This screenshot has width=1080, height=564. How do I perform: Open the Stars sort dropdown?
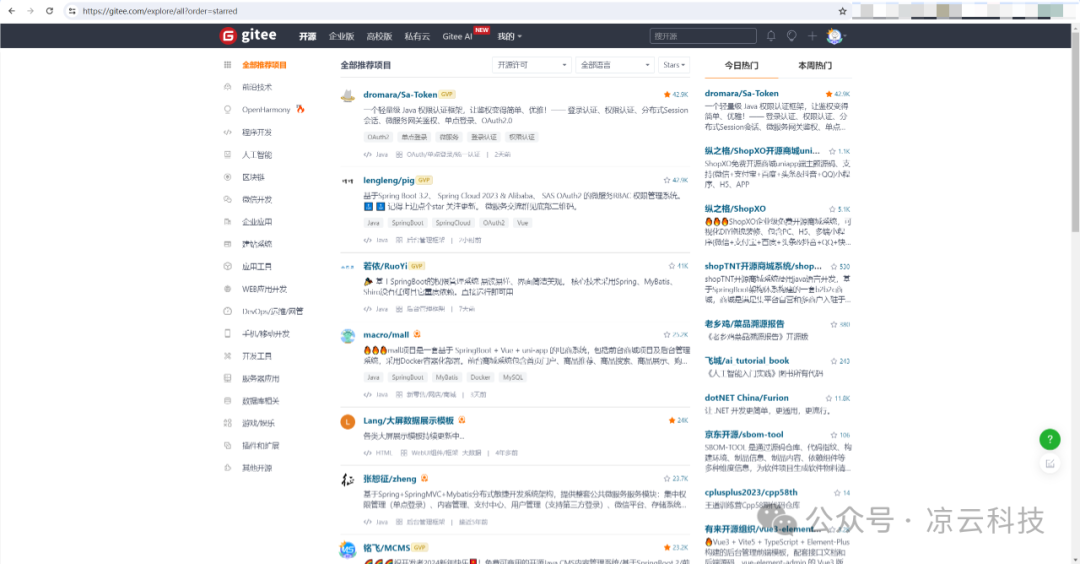click(x=674, y=65)
